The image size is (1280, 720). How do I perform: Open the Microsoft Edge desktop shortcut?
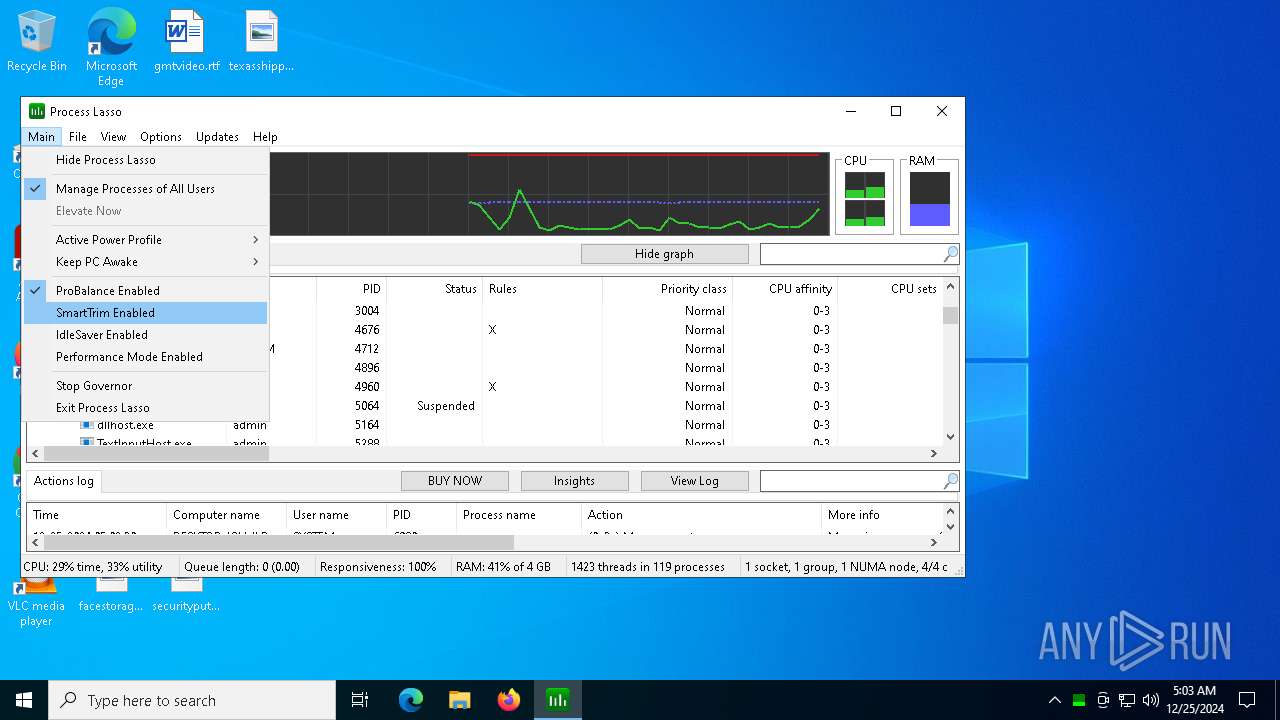click(x=111, y=47)
